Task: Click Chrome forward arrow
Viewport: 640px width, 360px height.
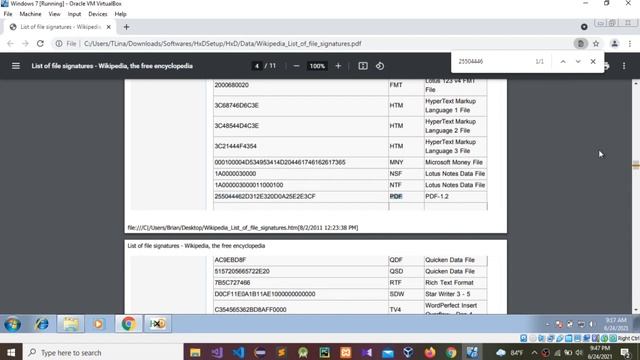Action: pos(25,43)
